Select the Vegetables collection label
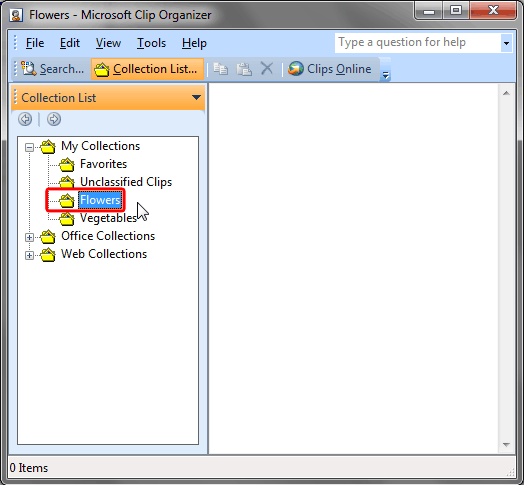This screenshot has width=524, height=485. pyautogui.click(x=108, y=218)
